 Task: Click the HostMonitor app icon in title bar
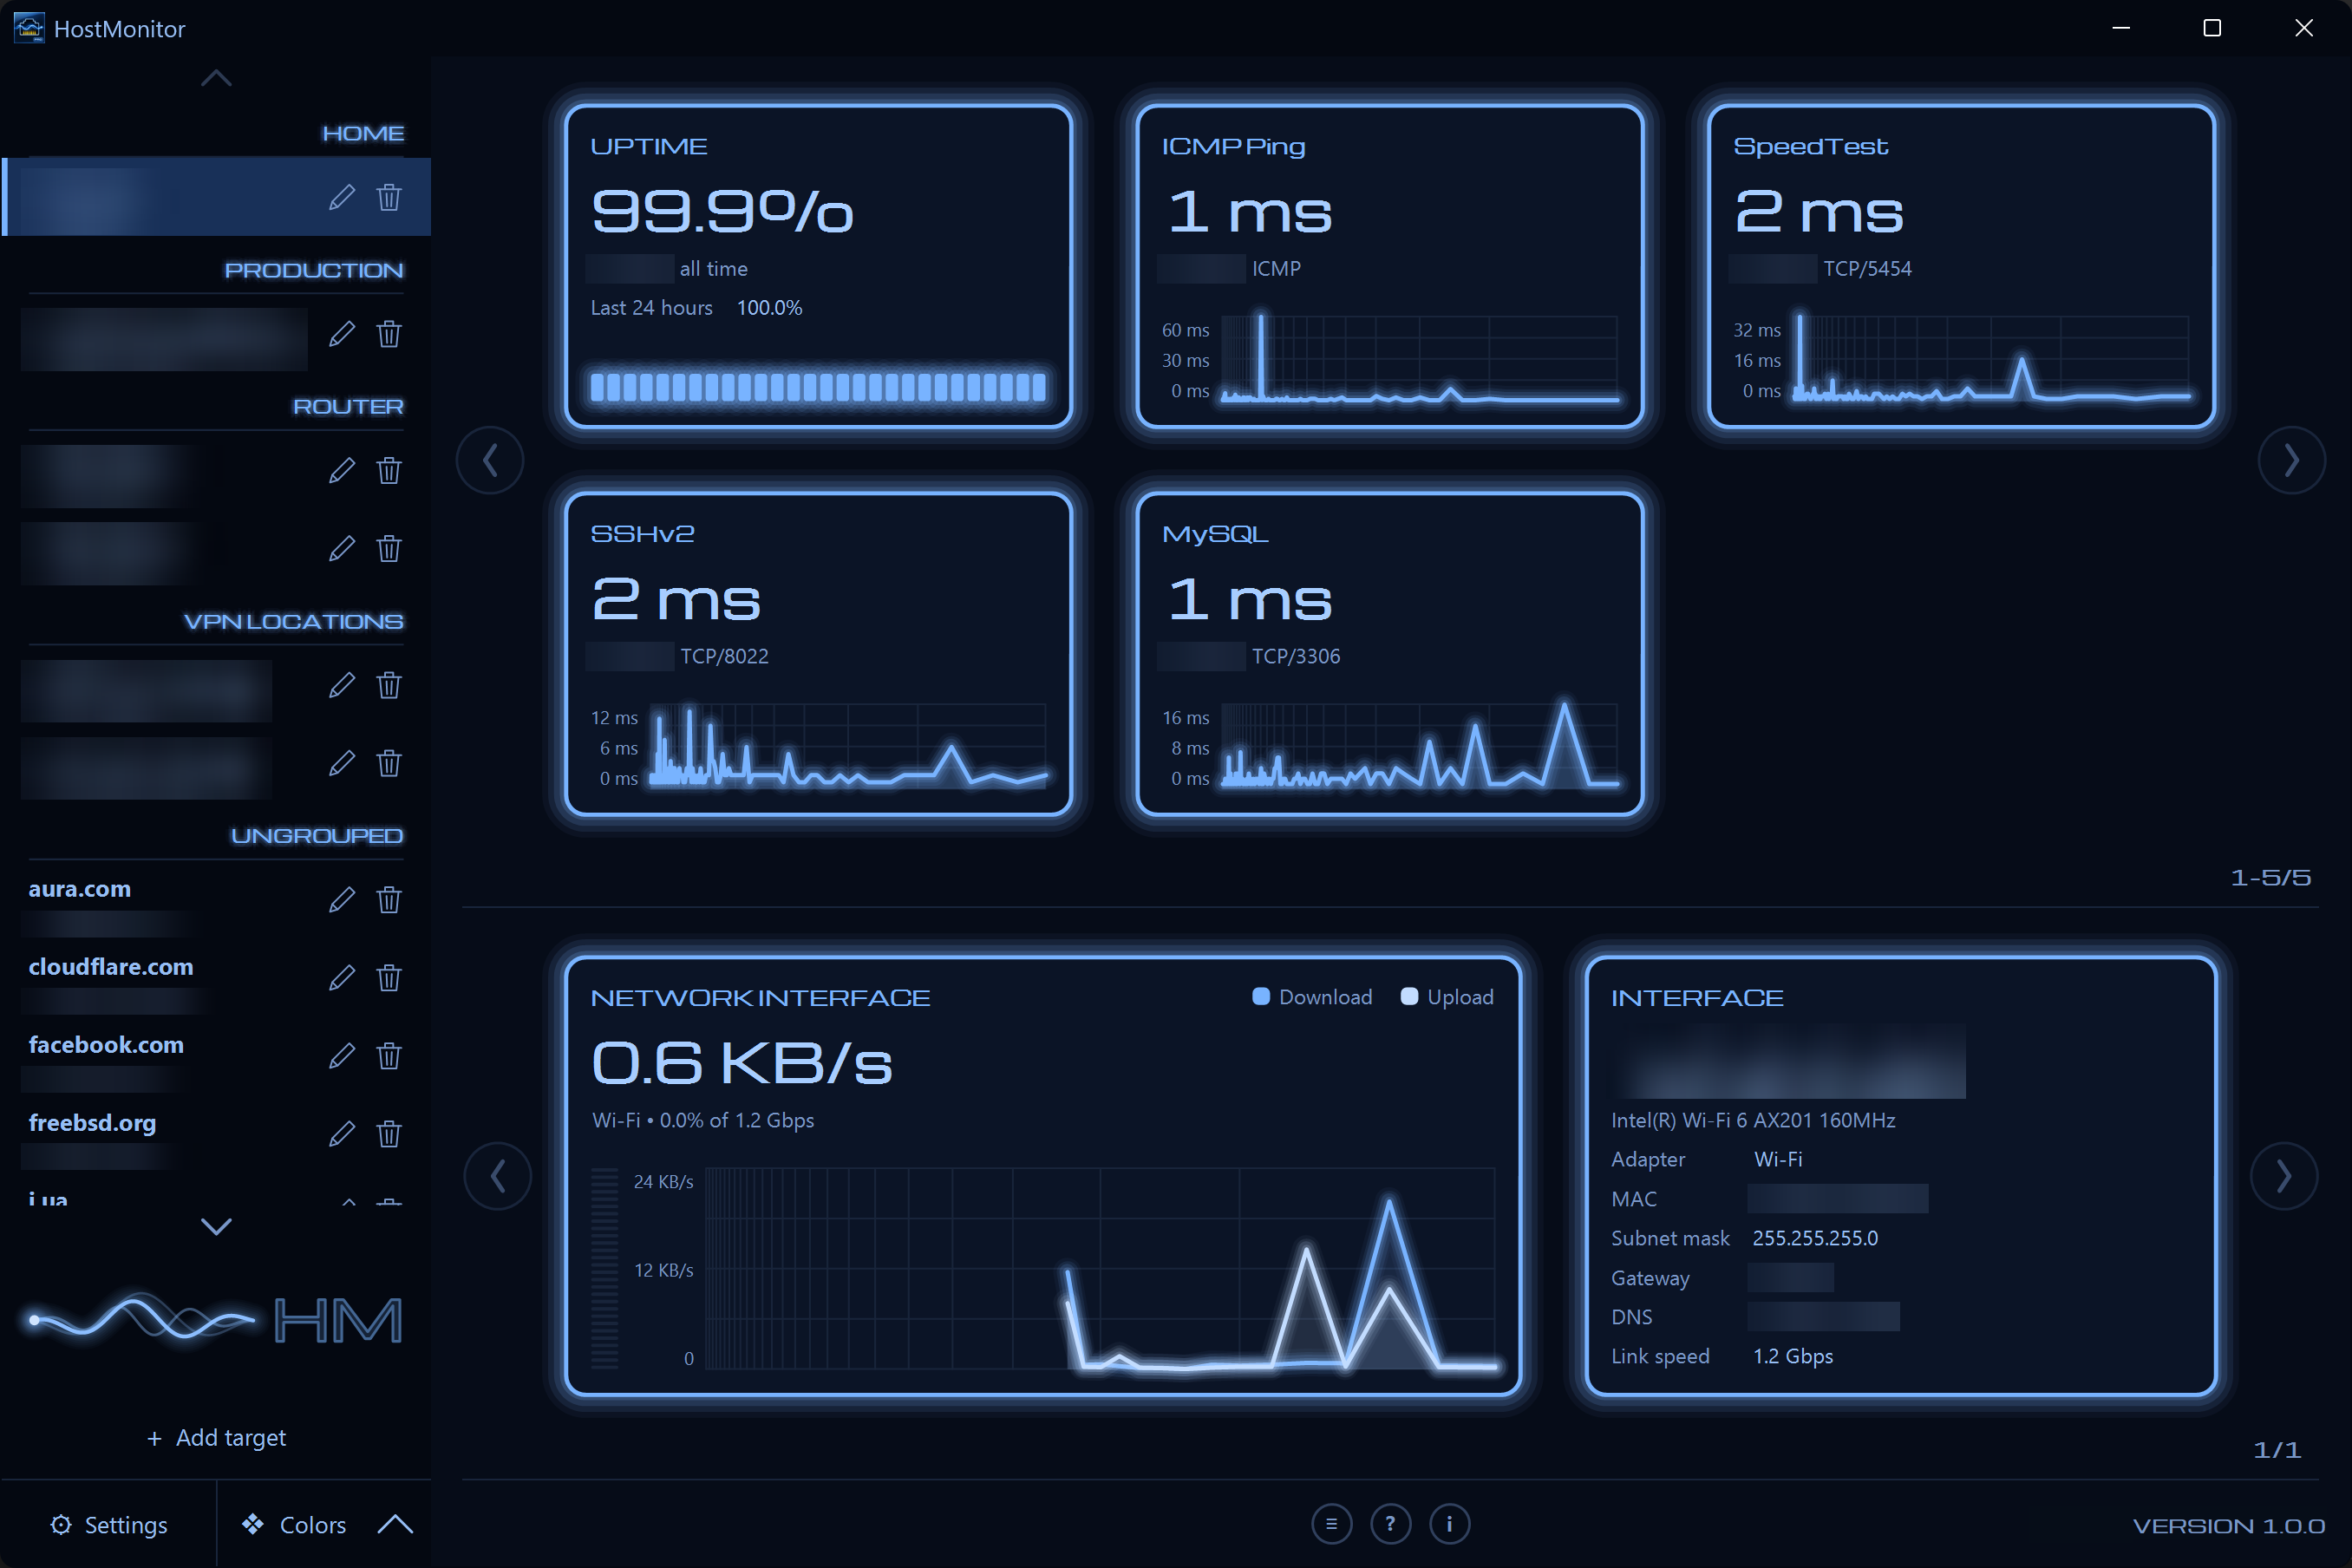tap(29, 28)
